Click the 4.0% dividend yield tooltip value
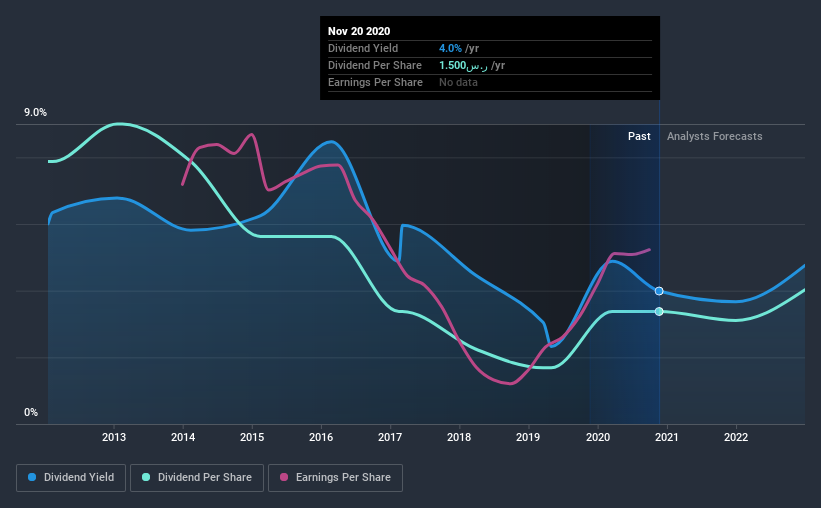Screen dimensions: 821x508 (x=450, y=48)
